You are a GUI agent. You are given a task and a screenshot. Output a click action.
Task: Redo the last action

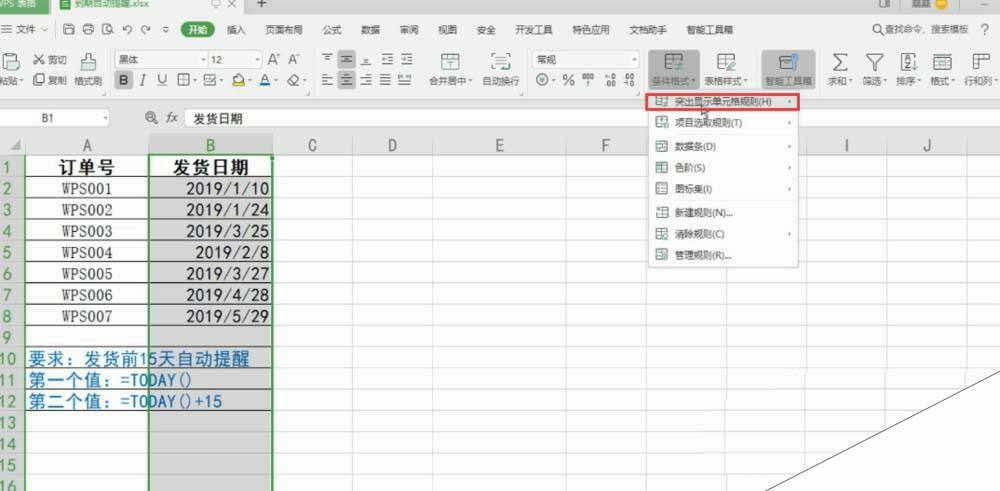pyautogui.click(x=146, y=29)
